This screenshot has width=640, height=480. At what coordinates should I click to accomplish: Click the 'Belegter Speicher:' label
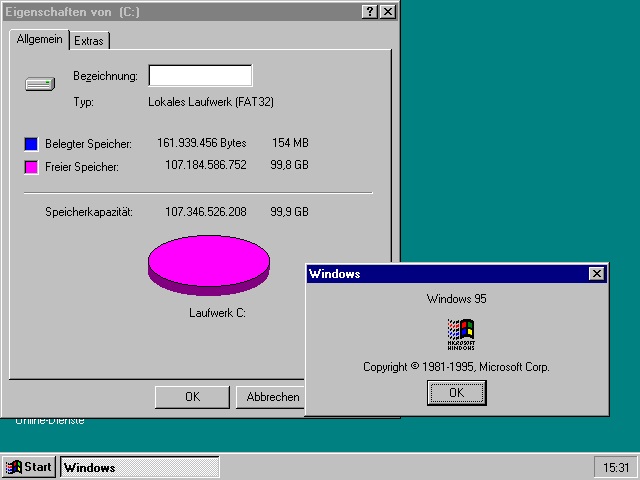[89, 144]
